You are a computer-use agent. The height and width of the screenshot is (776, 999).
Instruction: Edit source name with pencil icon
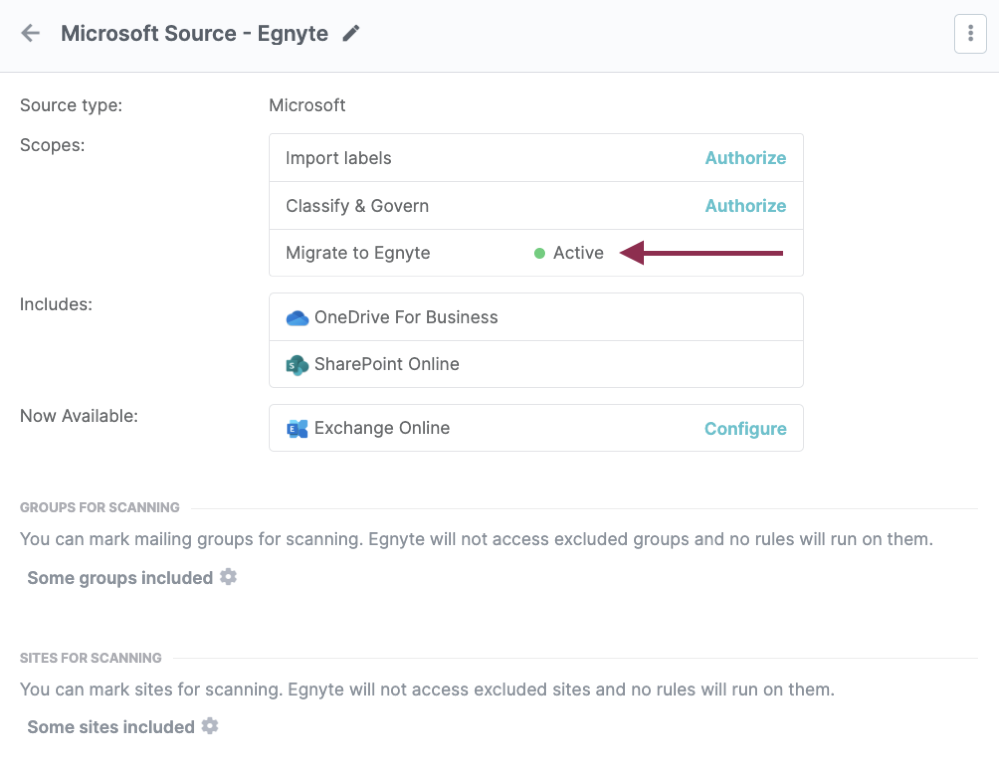tap(351, 33)
